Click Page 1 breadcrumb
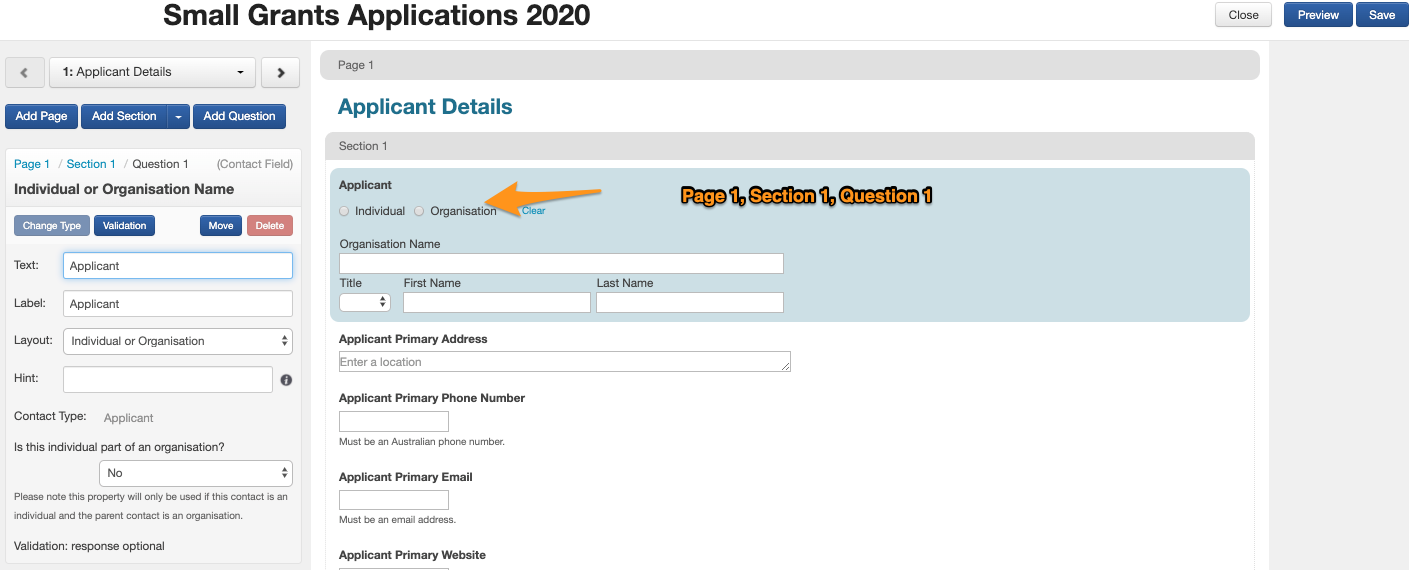 (32, 164)
